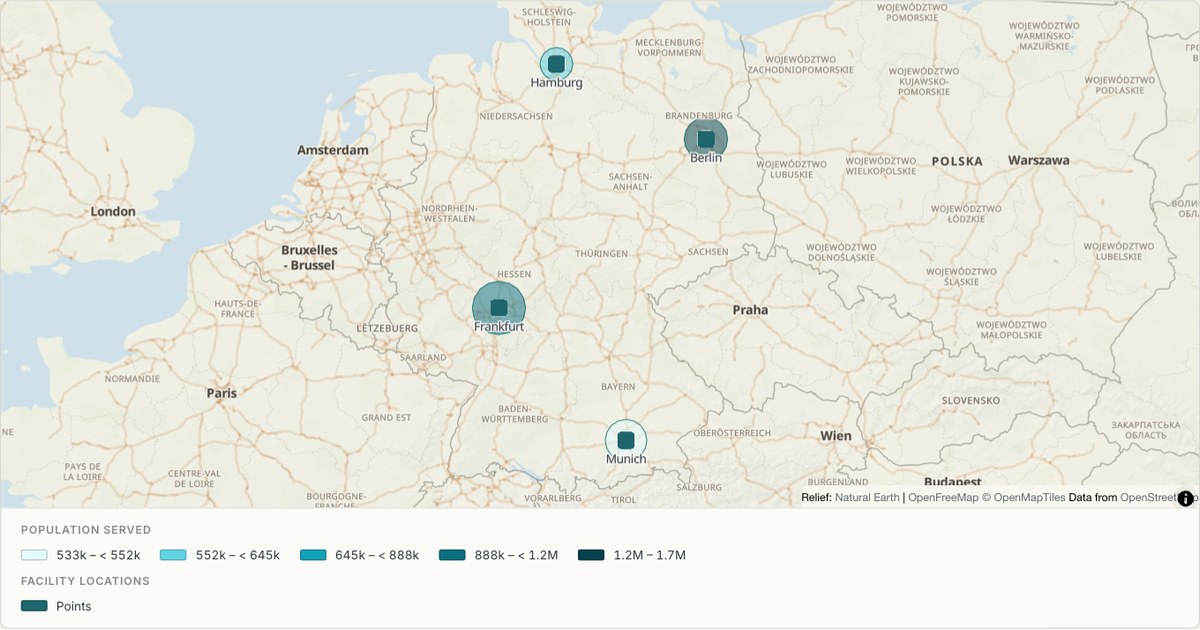Screen dimensions: 1200x630
Task: Click the Points legend swatch
Action: [34, 606]
